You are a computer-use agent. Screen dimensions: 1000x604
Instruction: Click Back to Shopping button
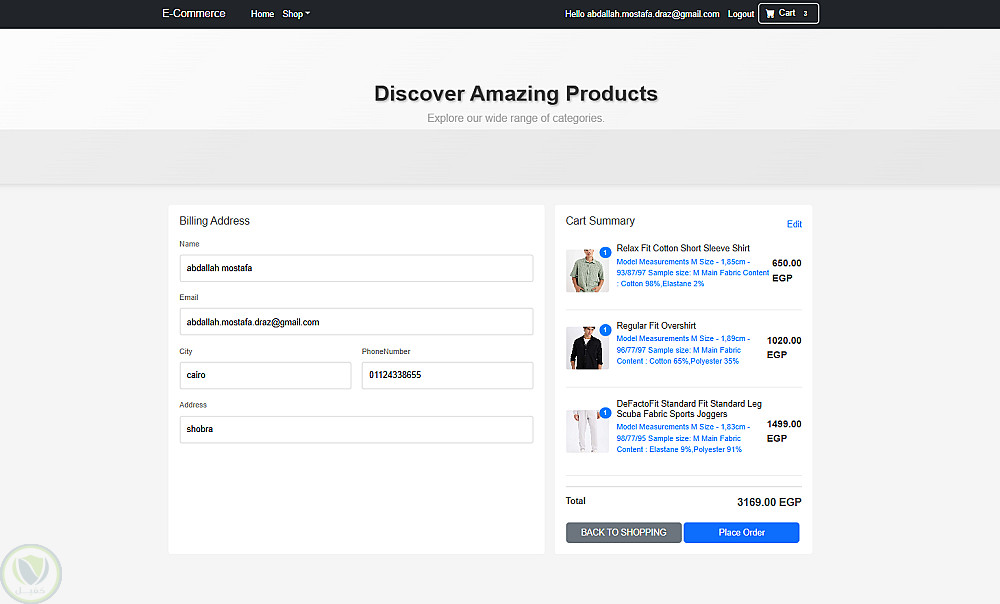[x=623, y=533]
